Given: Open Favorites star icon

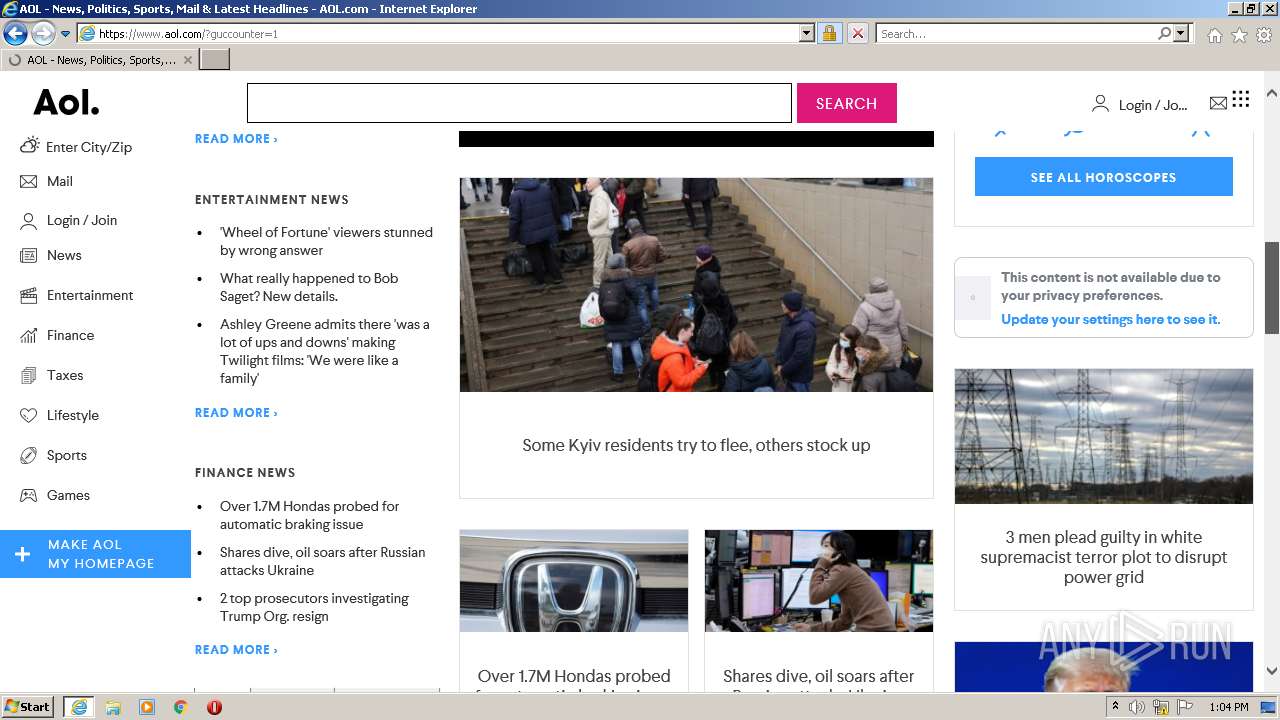Looking at the screenshot, I should tap(1239, 34).
